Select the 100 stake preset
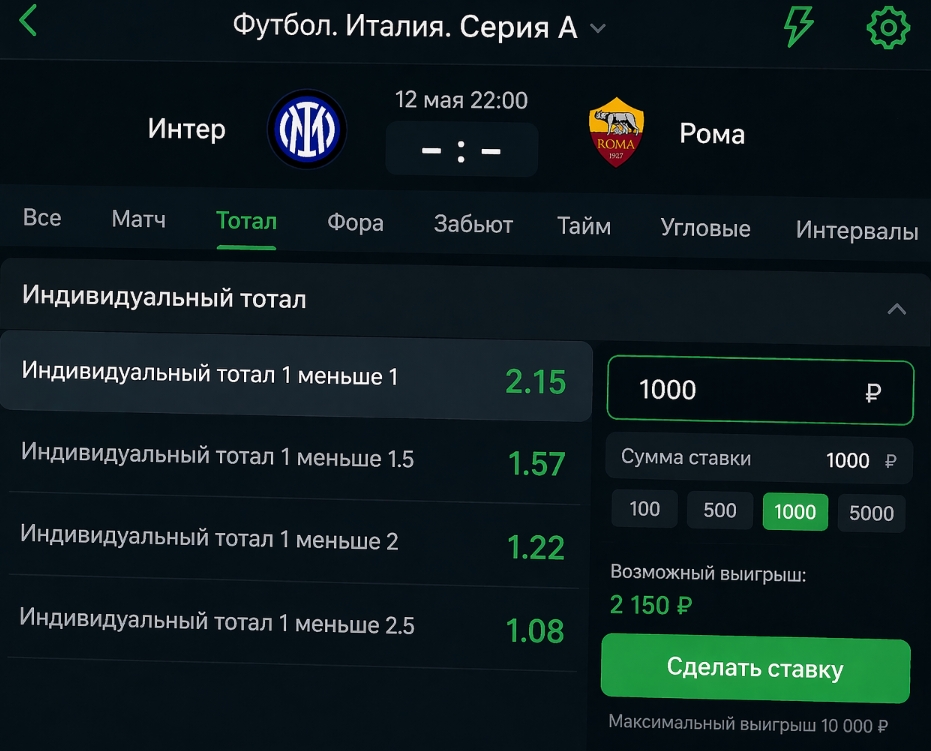Screen dimensions: 931x751 pyautogui.click(x=644, y=509)
